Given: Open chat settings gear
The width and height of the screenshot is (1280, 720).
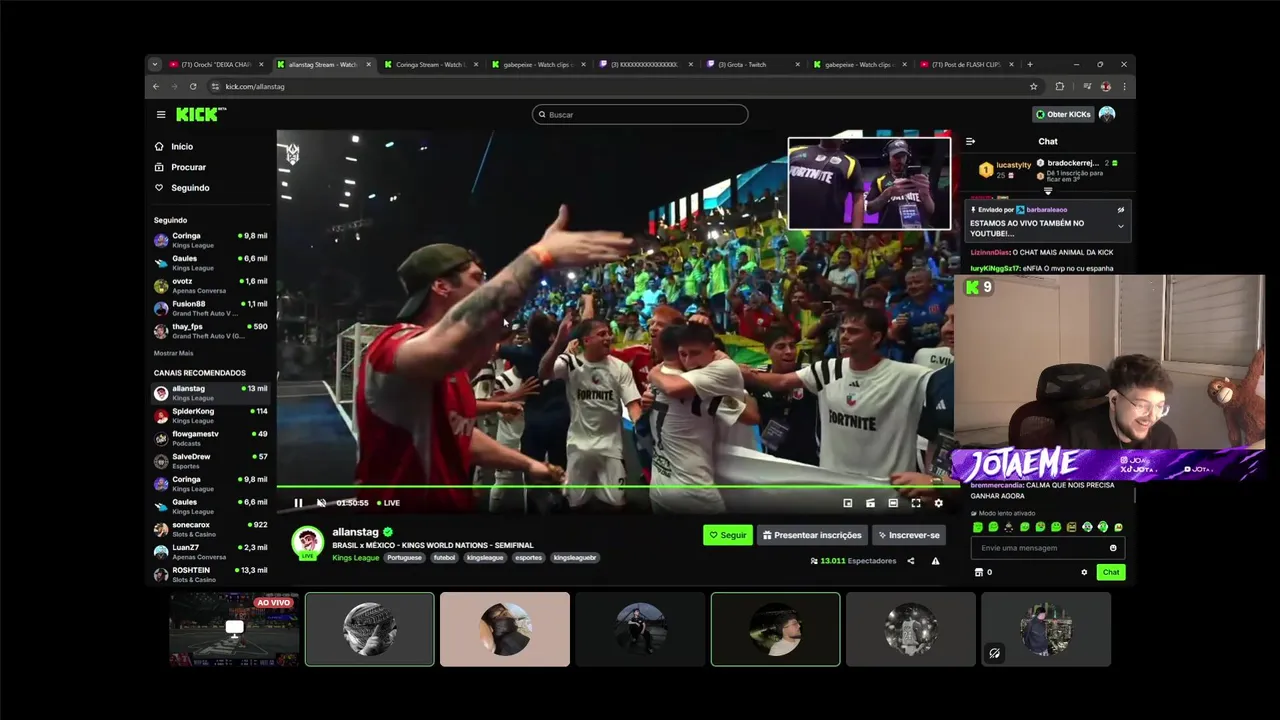Looking at the screenshot, I should click(x=1084, y=572).
